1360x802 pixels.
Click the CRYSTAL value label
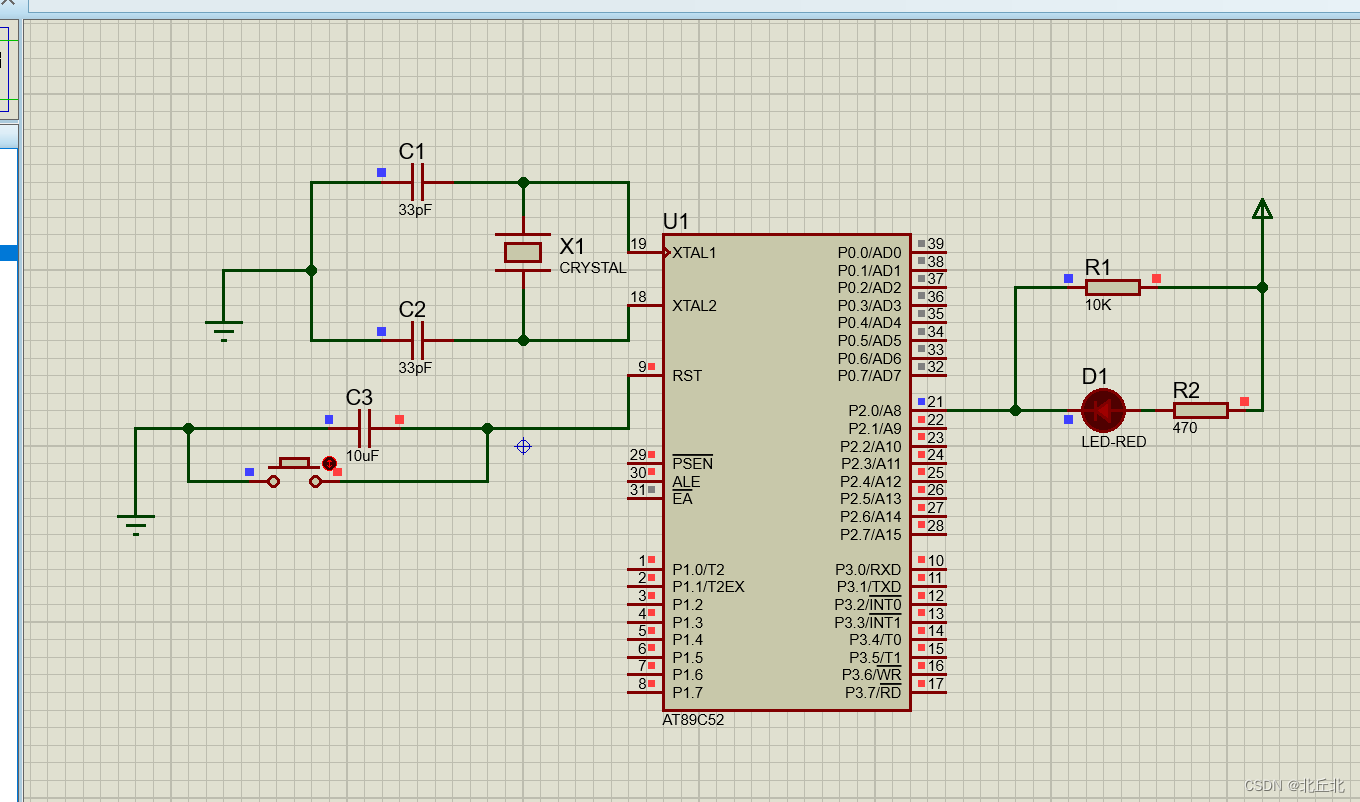pyautogui.click(x=593, y=268)
